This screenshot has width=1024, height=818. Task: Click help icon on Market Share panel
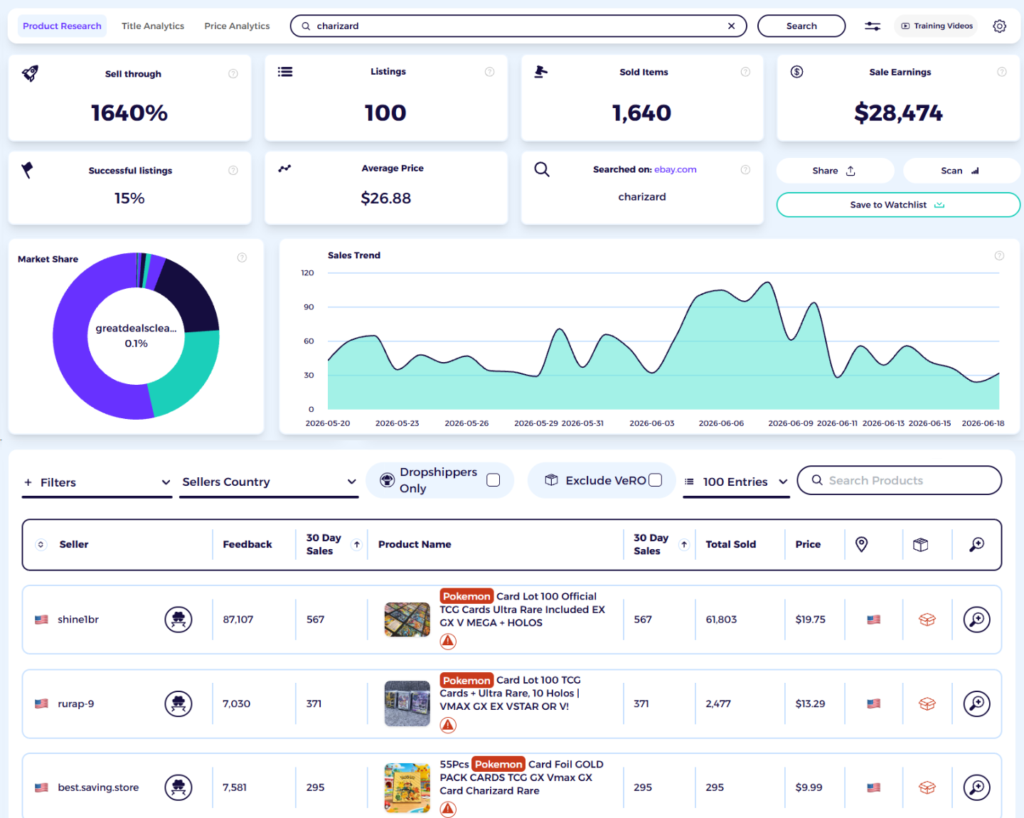tap(242, 258)
